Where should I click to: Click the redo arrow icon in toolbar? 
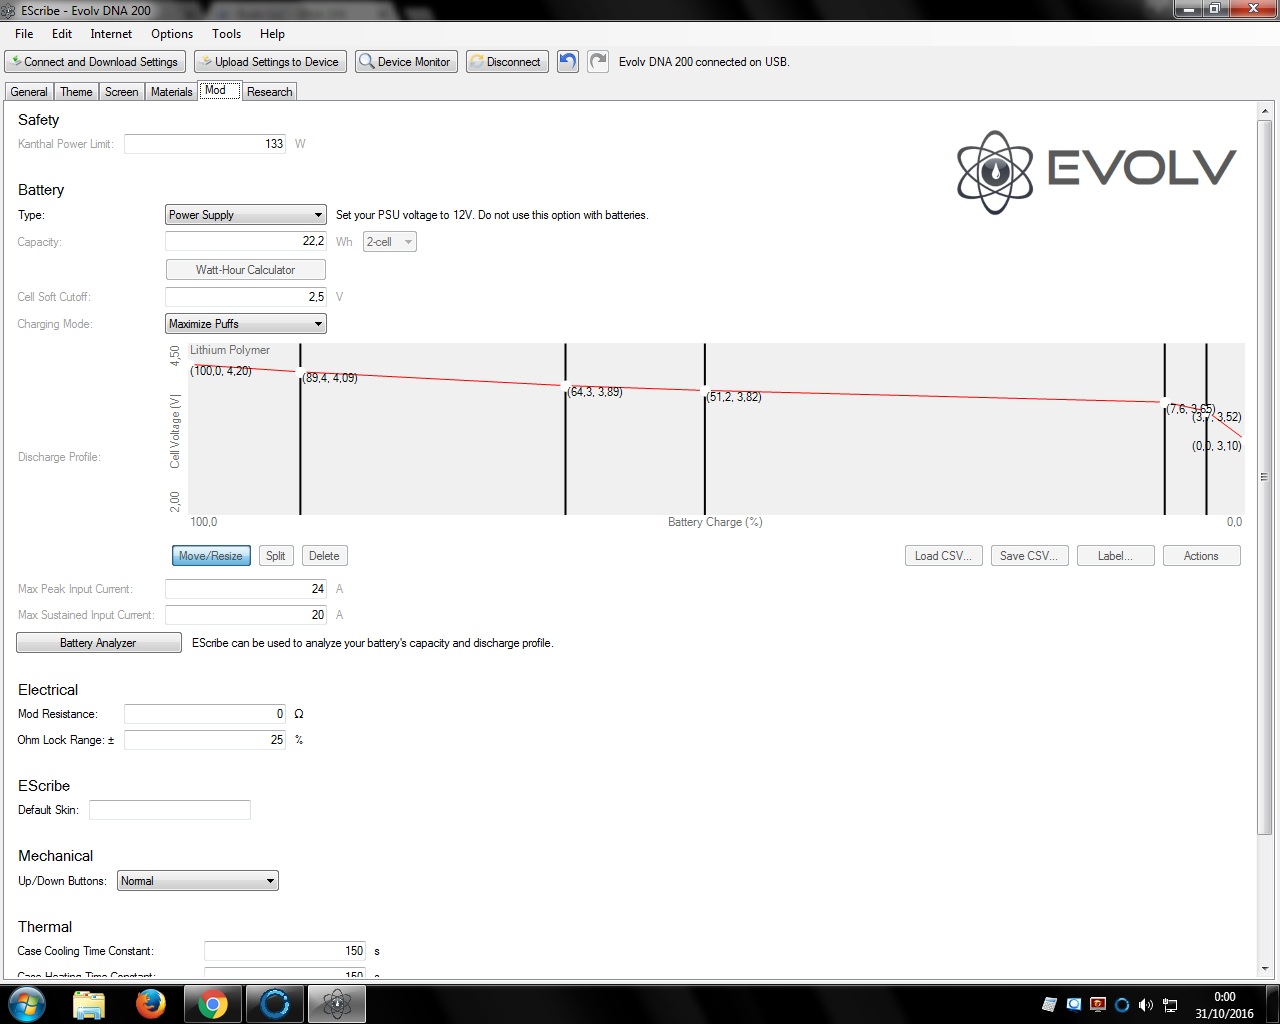point(598,62)
